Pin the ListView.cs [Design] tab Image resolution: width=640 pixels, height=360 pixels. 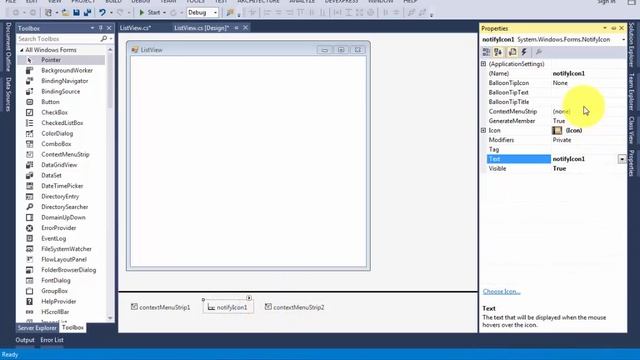(x=236, y=28)
